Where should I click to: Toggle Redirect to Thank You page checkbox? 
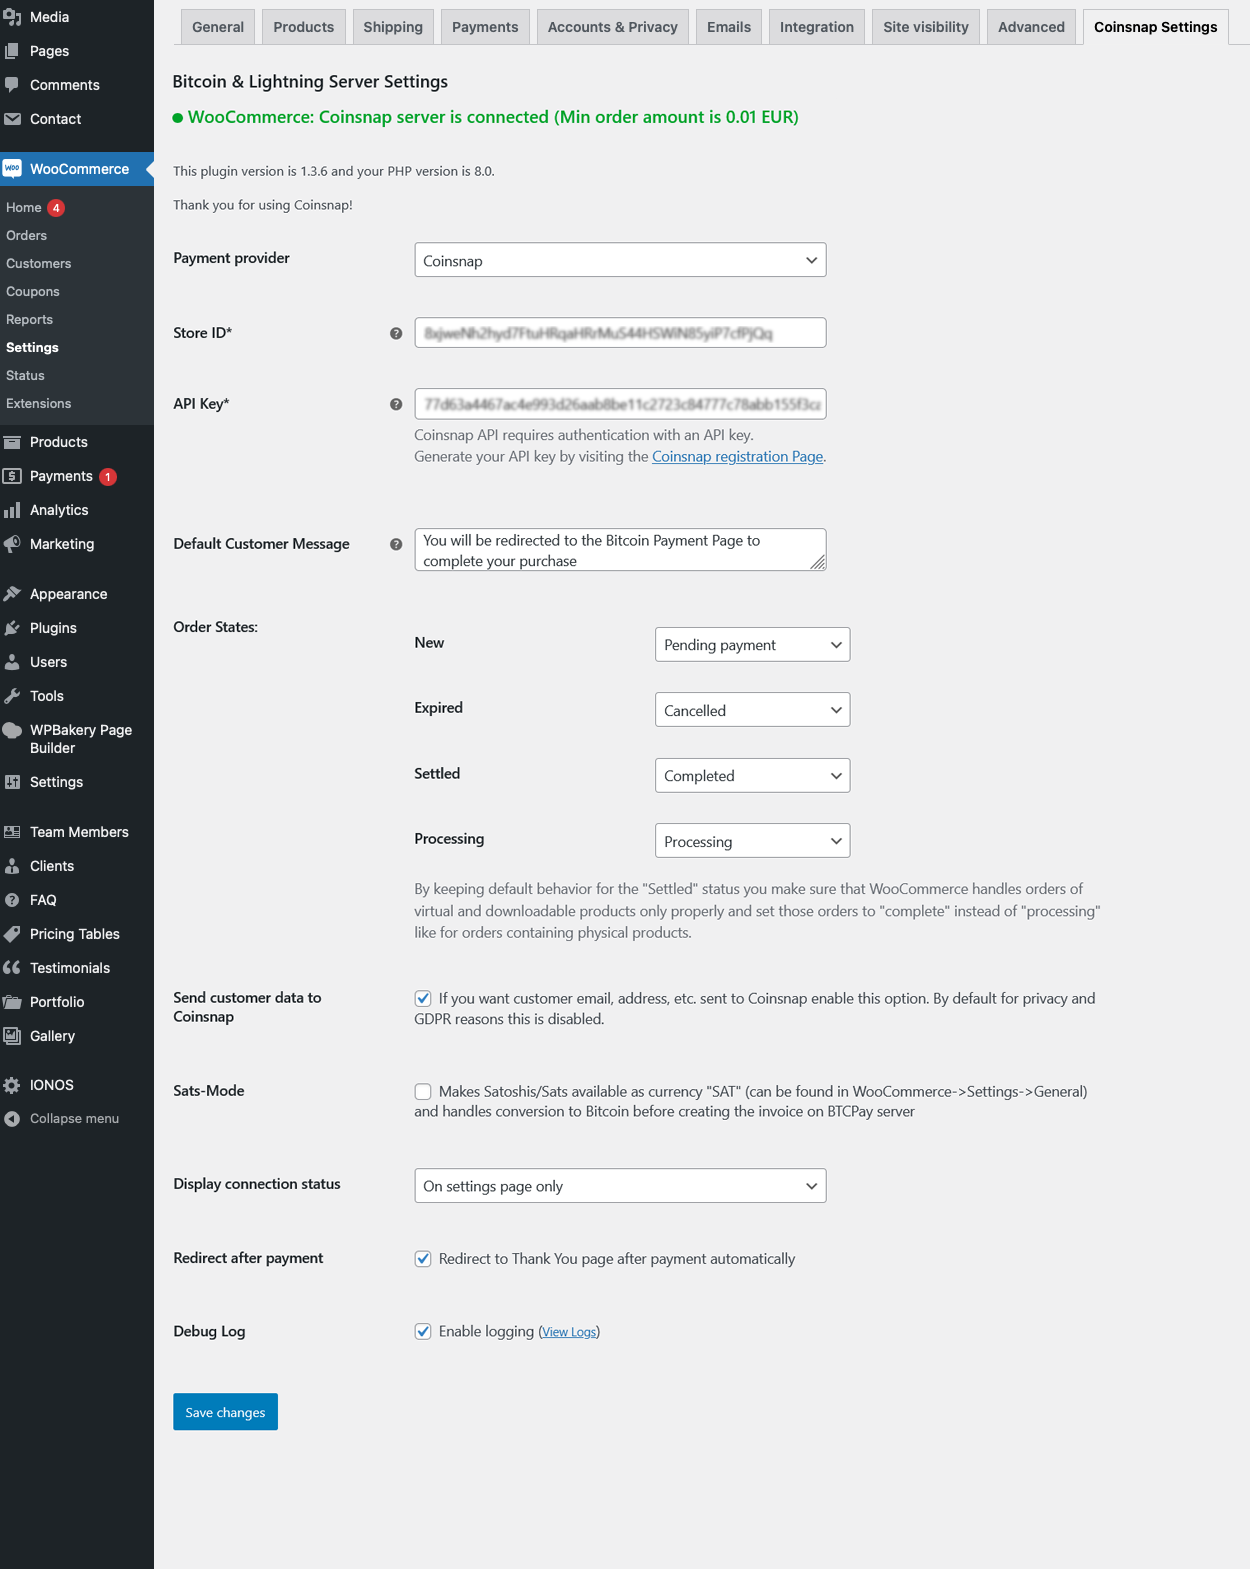pos(423,1258)
